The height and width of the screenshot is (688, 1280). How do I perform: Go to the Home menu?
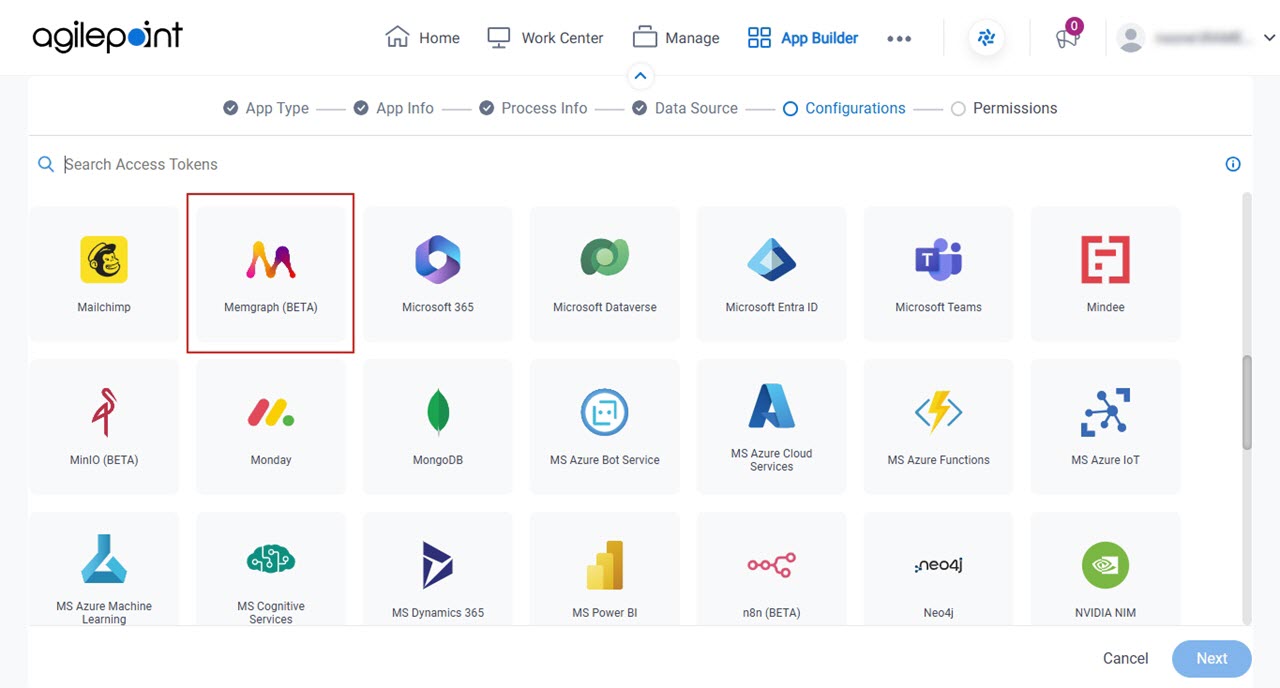pyautogui.click(x=423, y=38)
